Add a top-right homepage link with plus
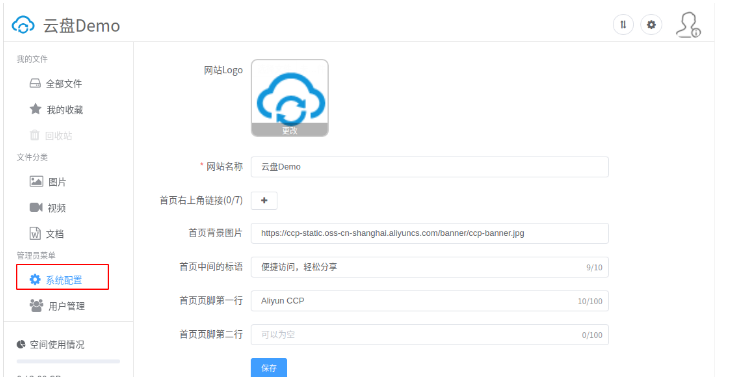732x379 pixels. (x=264, y=200)
